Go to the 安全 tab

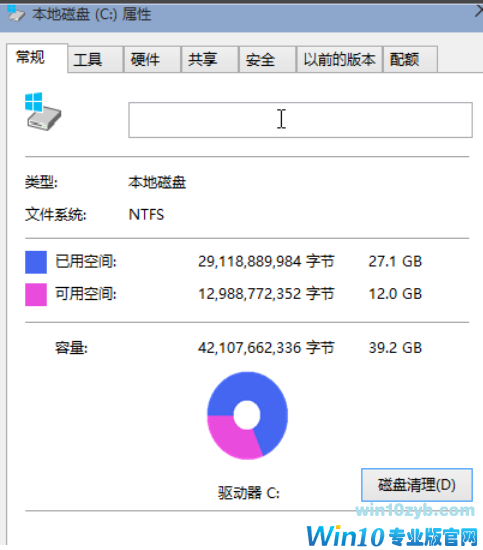[267, 59]
